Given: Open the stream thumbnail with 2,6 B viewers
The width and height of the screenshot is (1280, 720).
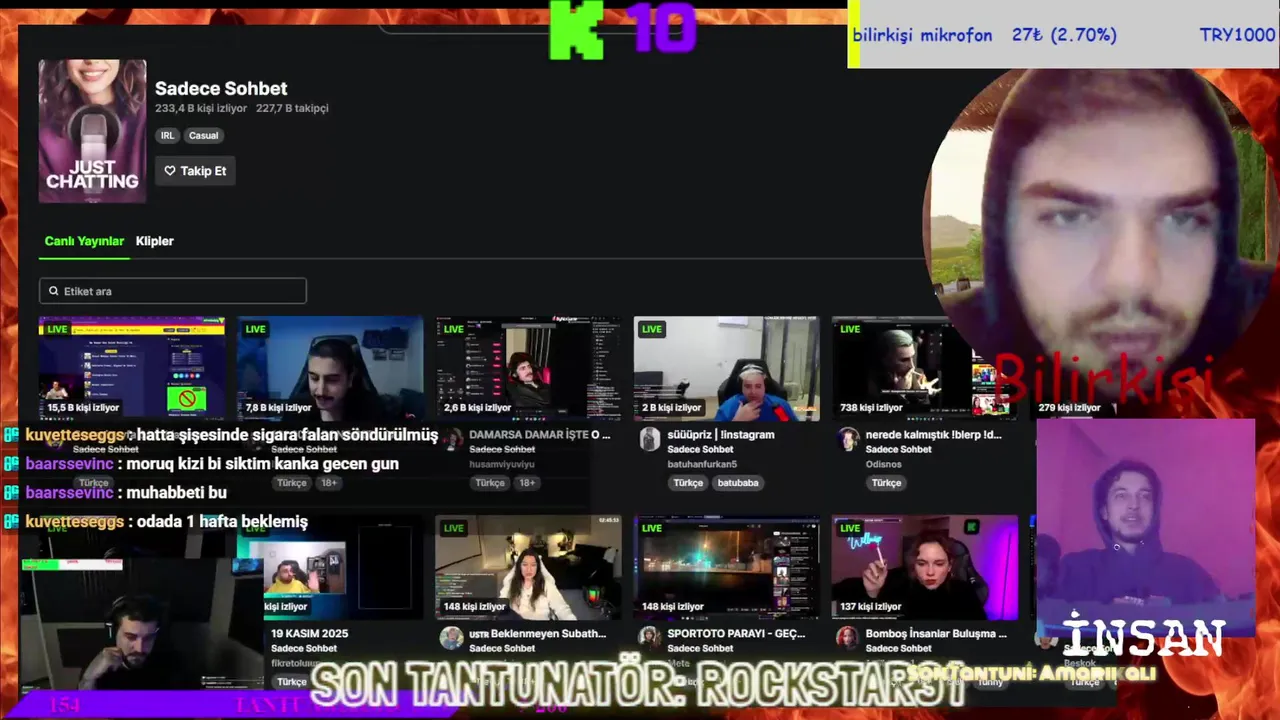Looking at the screenshot, I should click(528, 369).
